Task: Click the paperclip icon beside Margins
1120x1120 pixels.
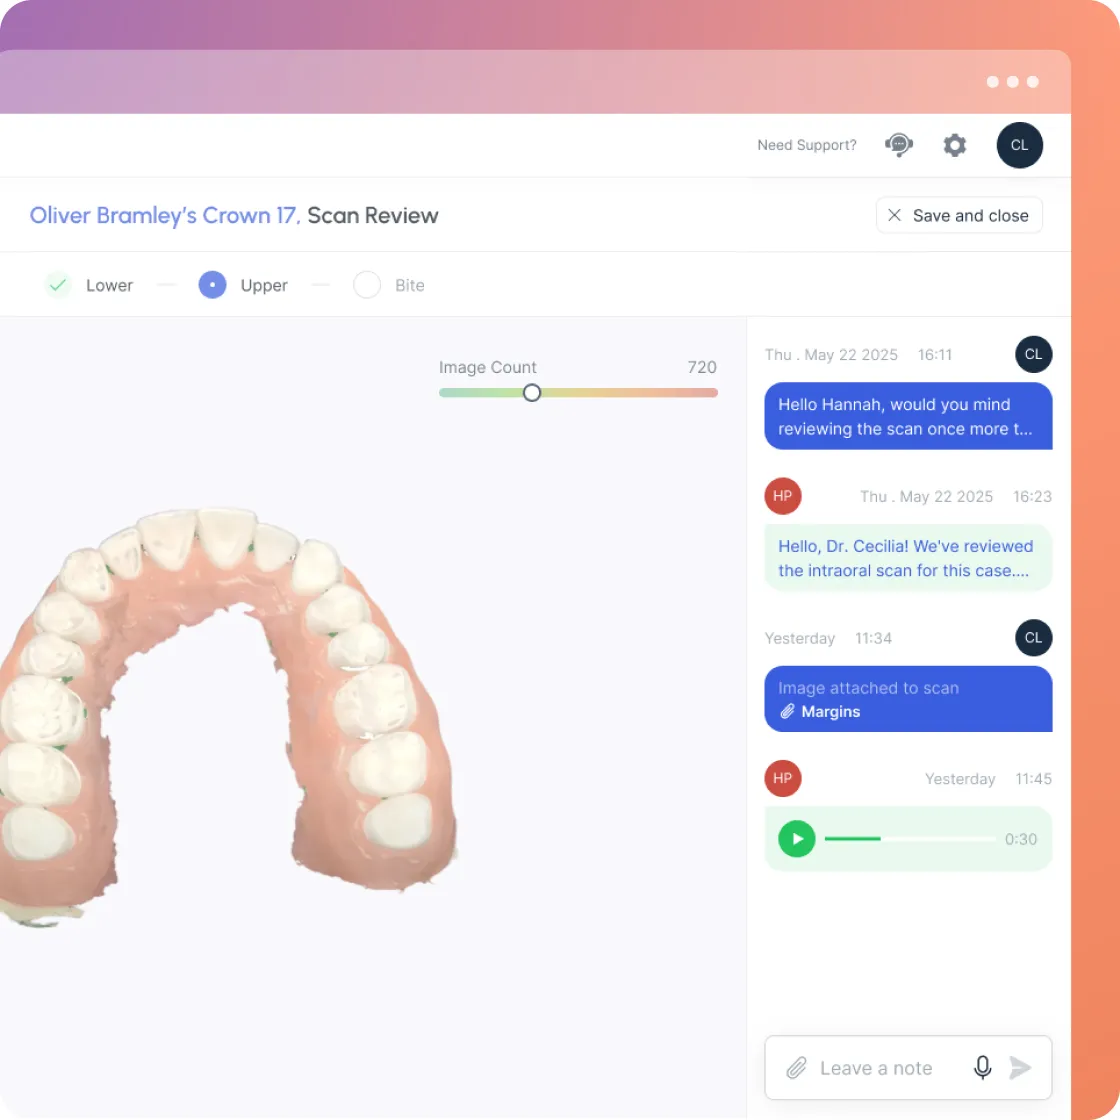Action: [787, 711]
